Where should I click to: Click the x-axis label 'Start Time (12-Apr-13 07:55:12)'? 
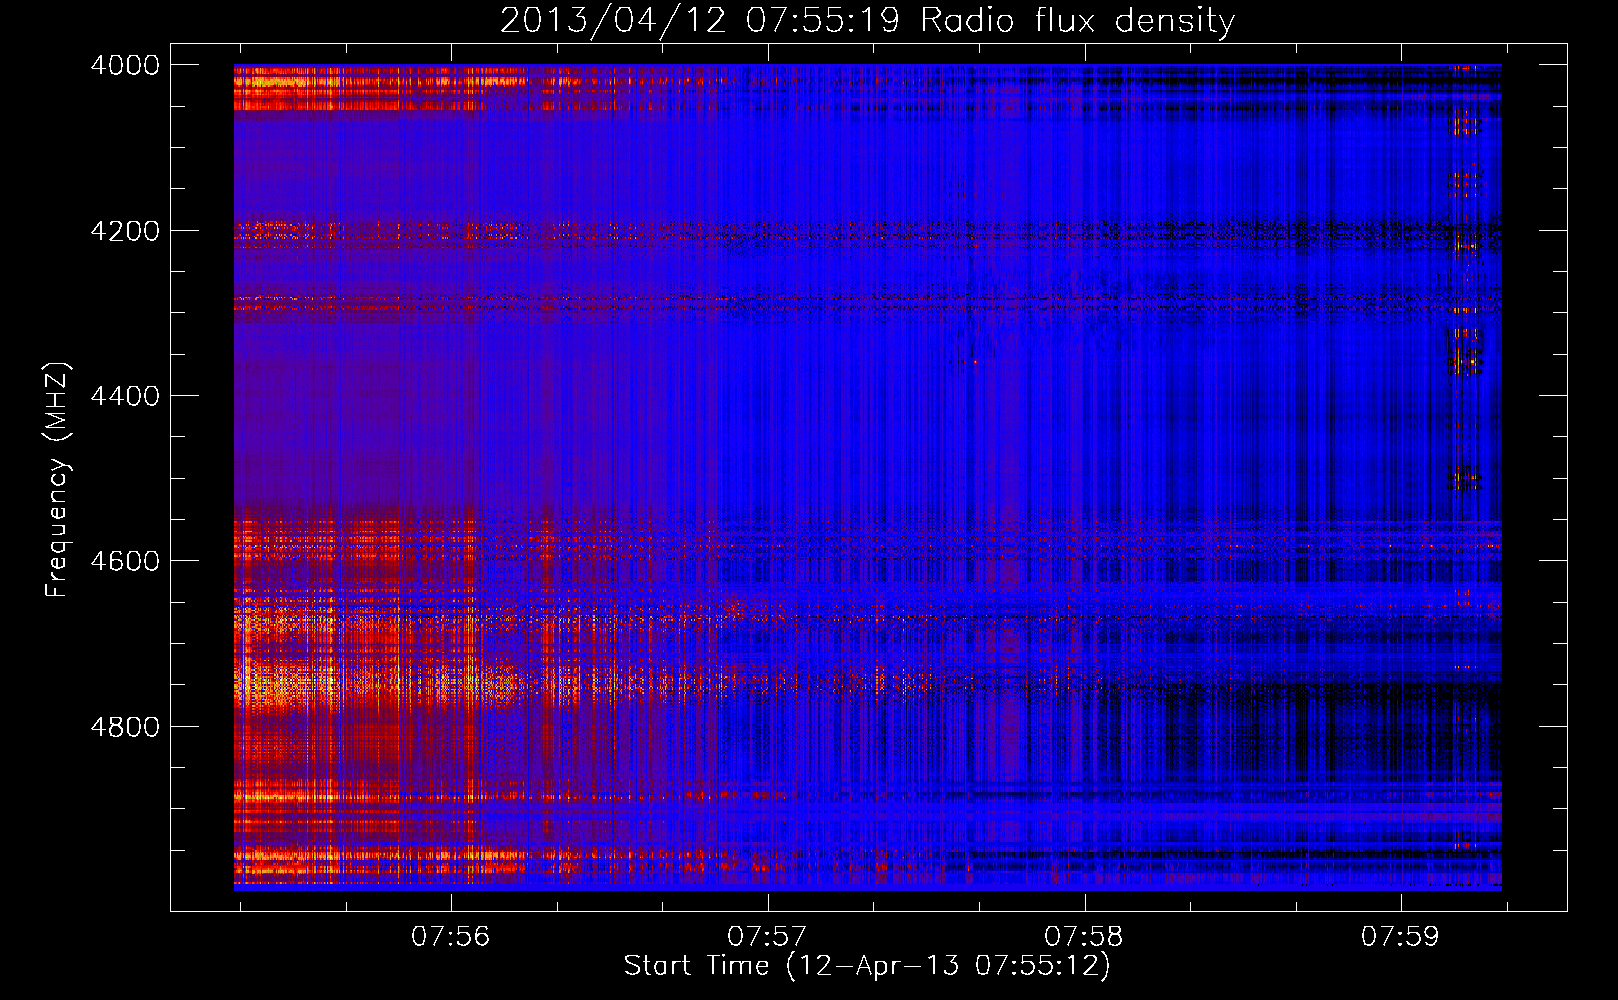pyautogui.click(x=867, y=965)
